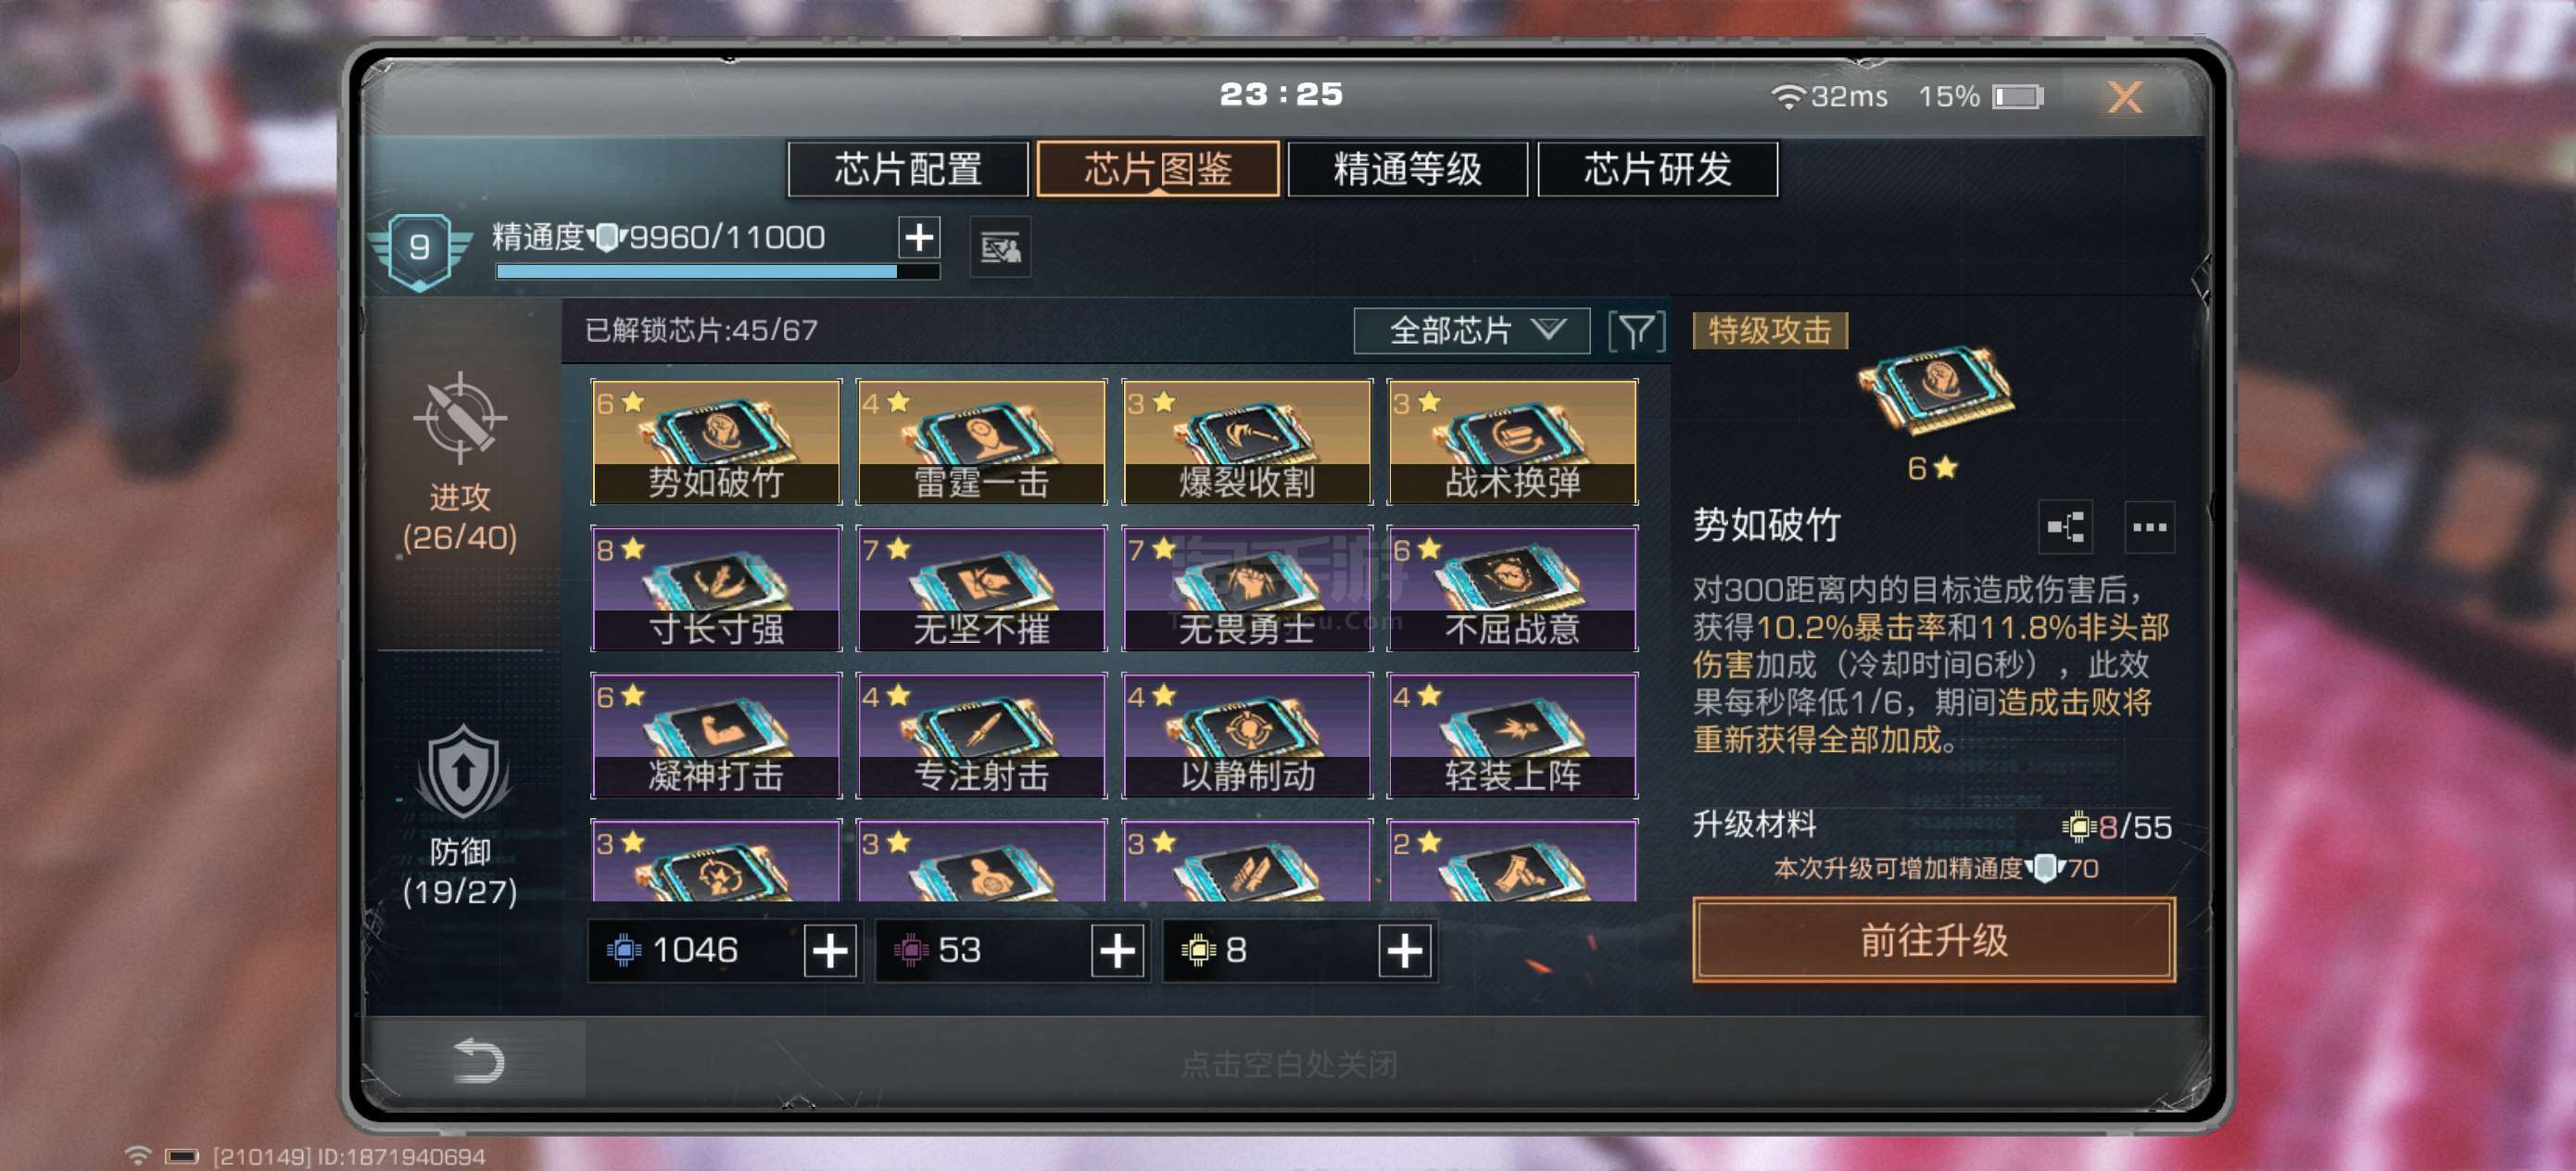Select the 雷霆一击 chip card
Image resolution: width=2576 pixels, height=1171 pixels.
coord(981,442)
